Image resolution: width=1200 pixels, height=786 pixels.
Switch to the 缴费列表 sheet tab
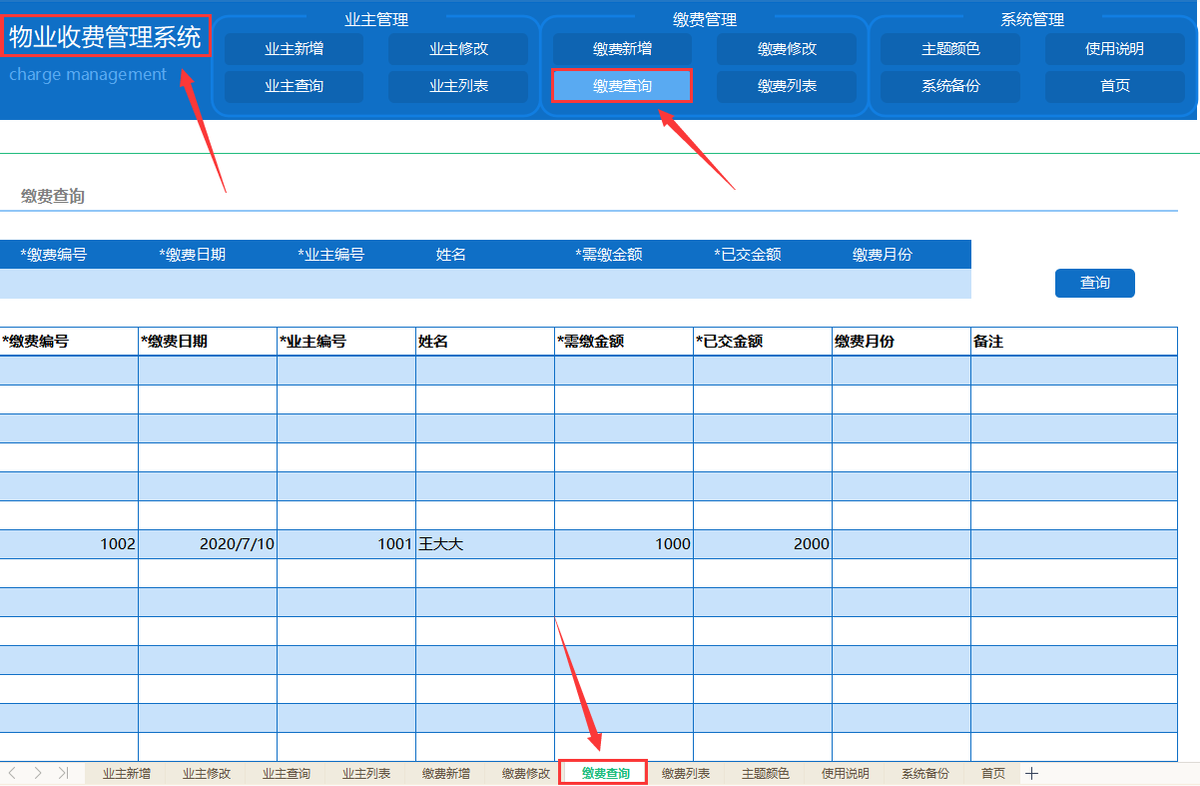(685, 773)
